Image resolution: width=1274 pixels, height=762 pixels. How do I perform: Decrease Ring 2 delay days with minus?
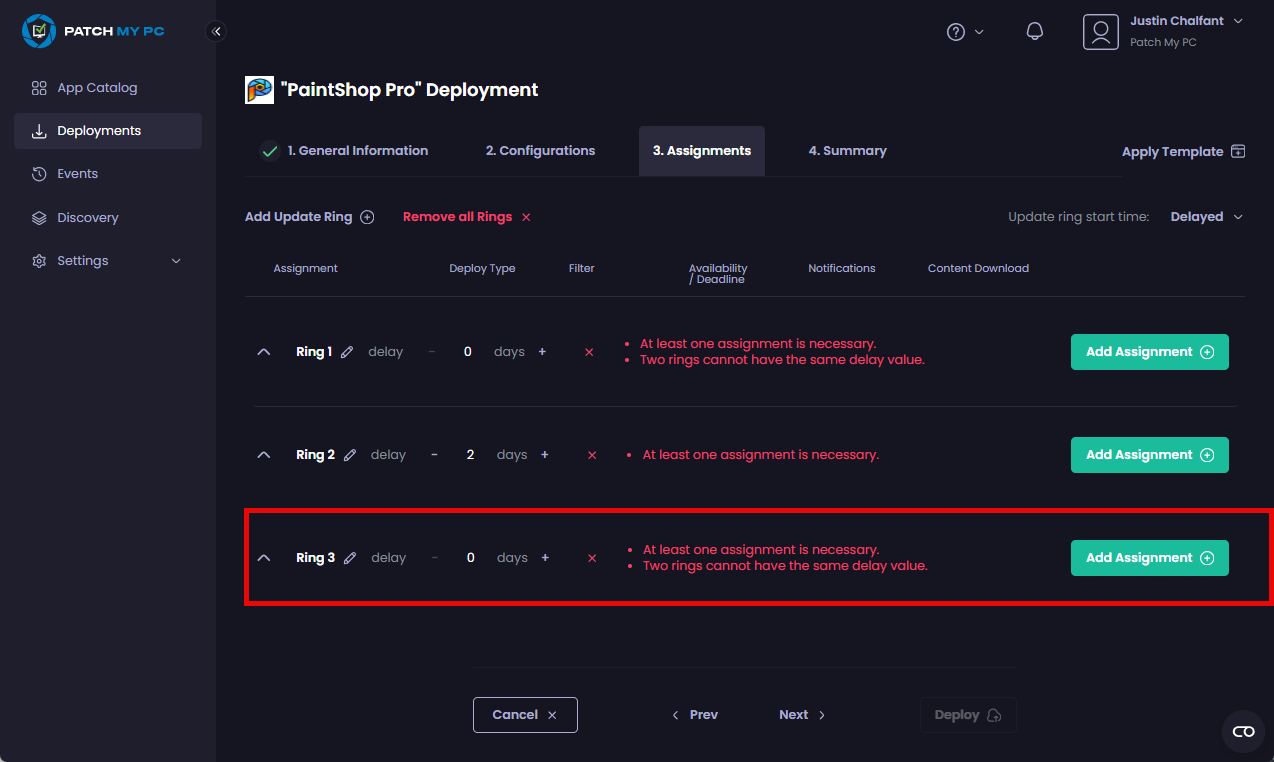434,455
